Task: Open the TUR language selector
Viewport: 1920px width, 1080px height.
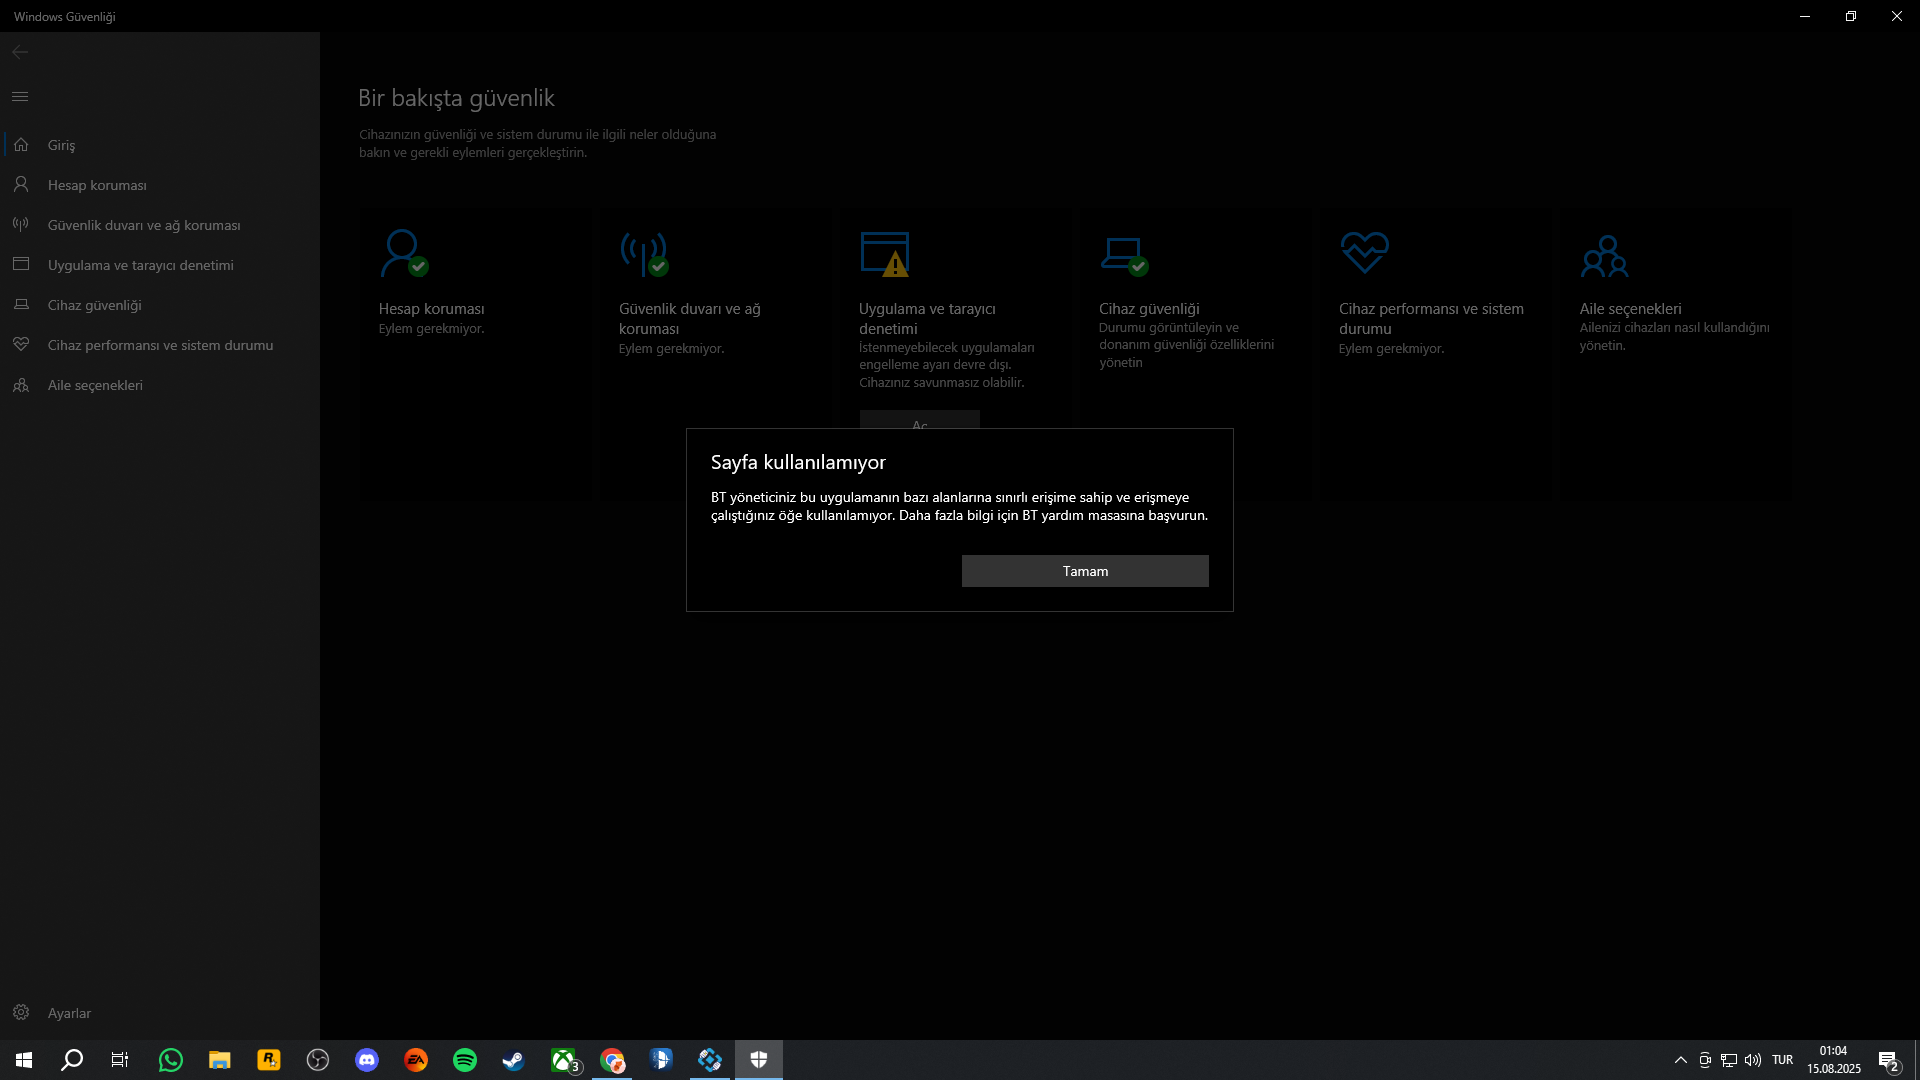Action: (x=1782, y=1060)
